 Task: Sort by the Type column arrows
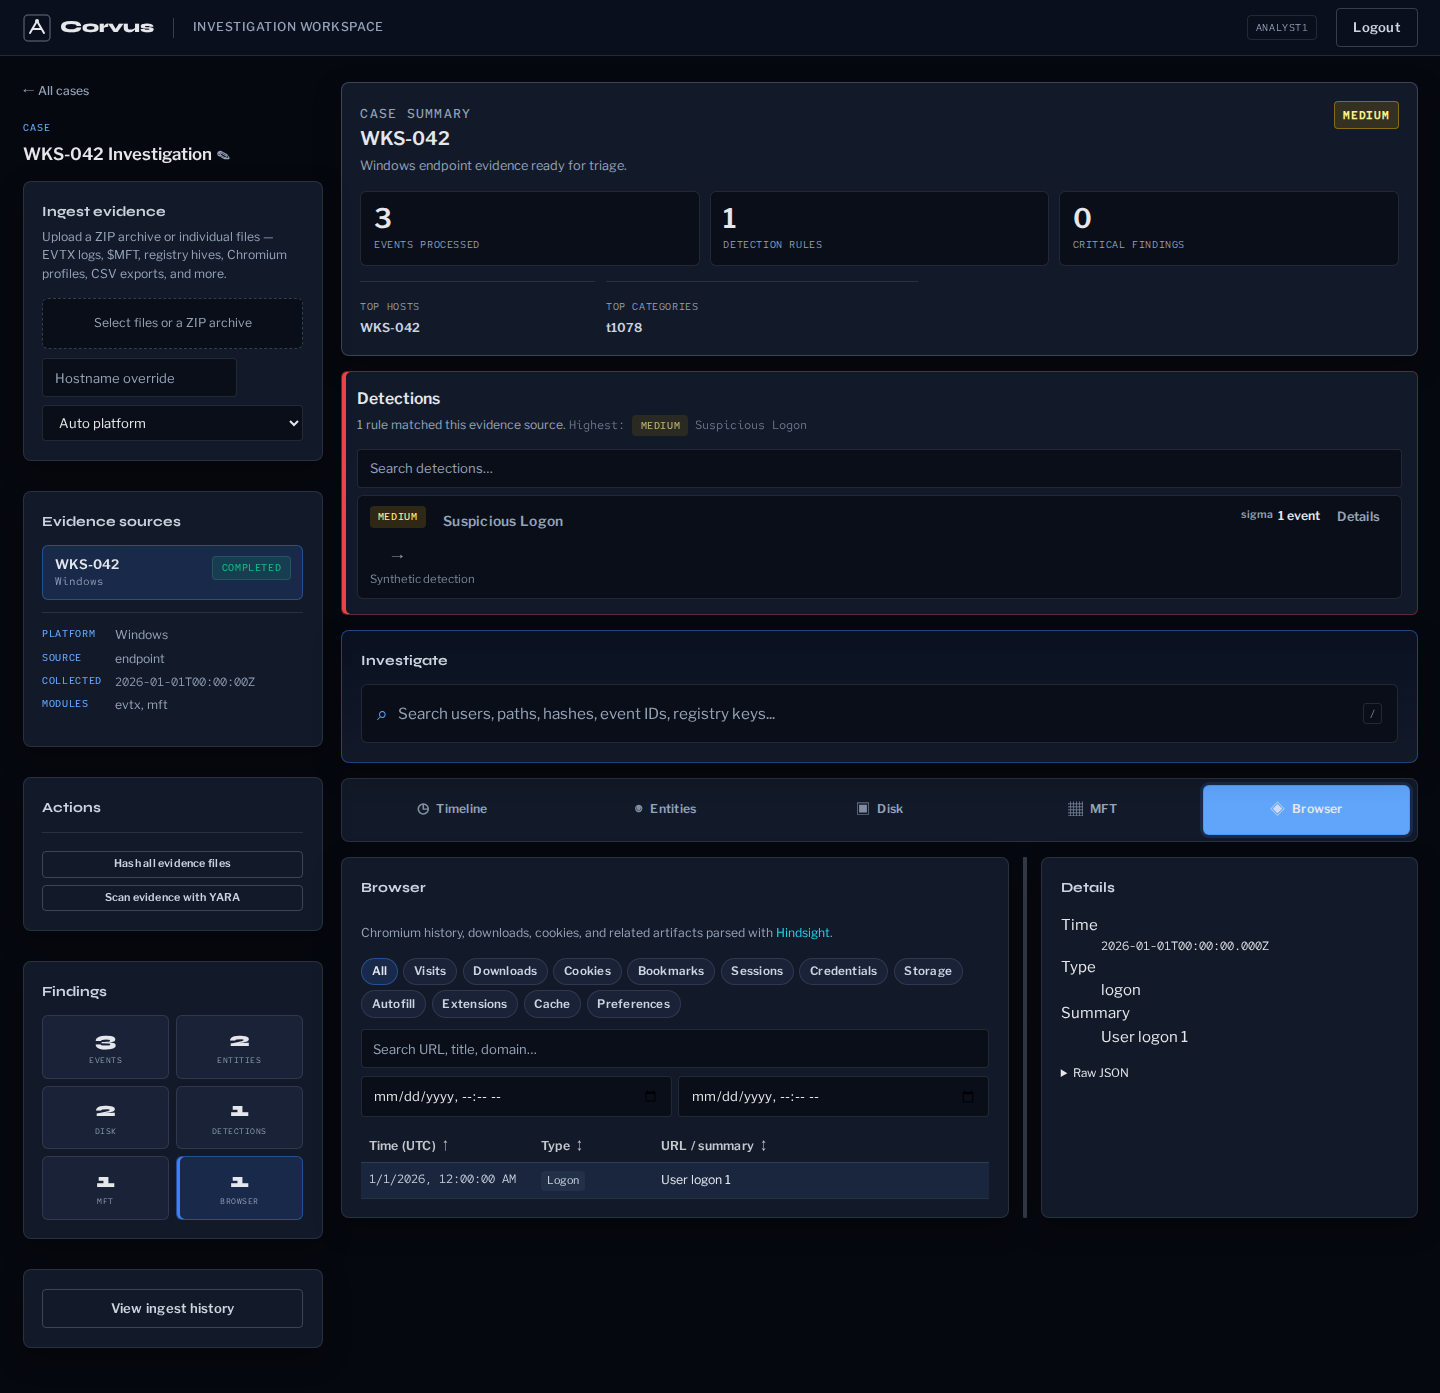point(579,1145)
